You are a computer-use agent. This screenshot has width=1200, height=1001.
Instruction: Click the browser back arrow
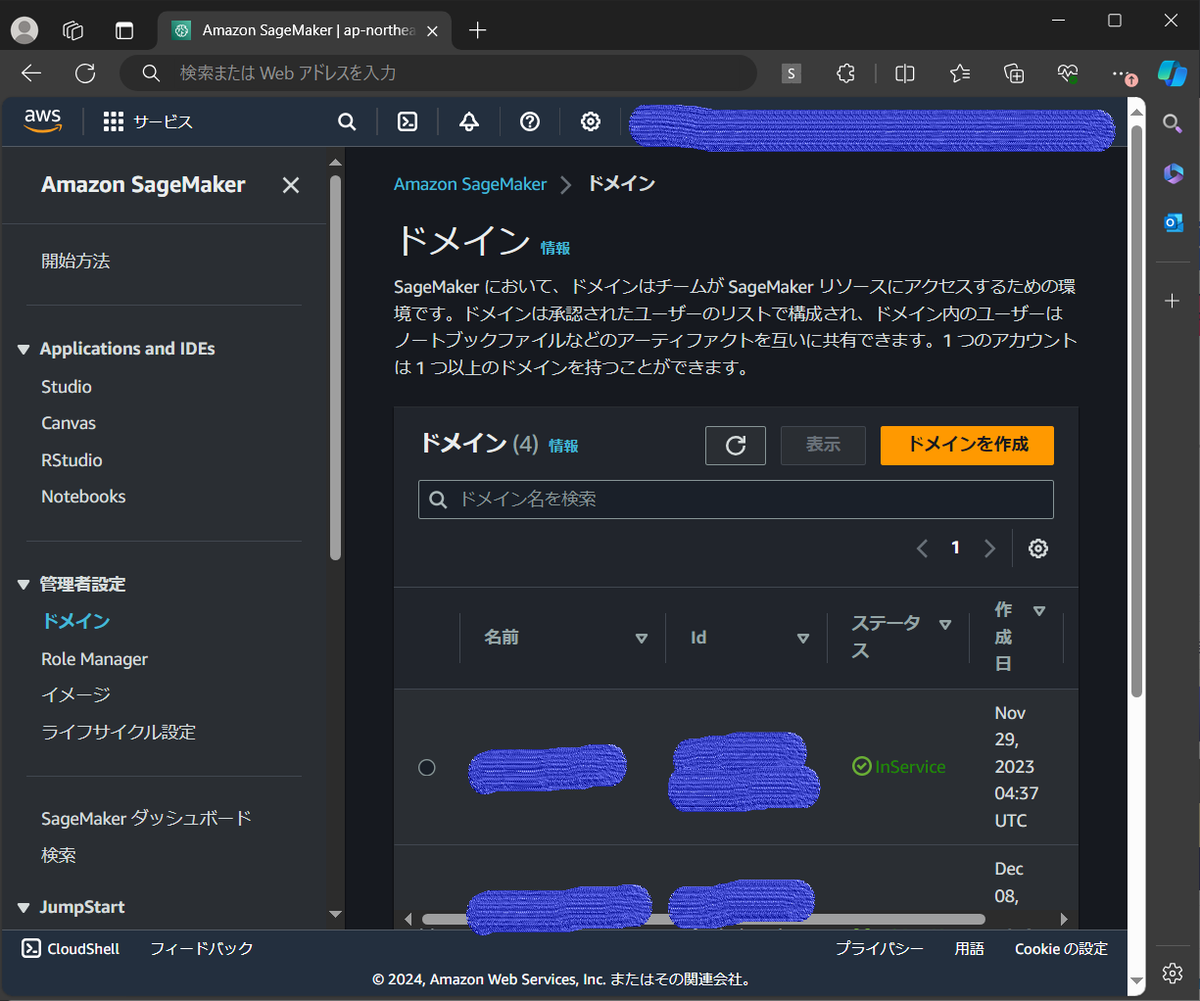point(31,73)
